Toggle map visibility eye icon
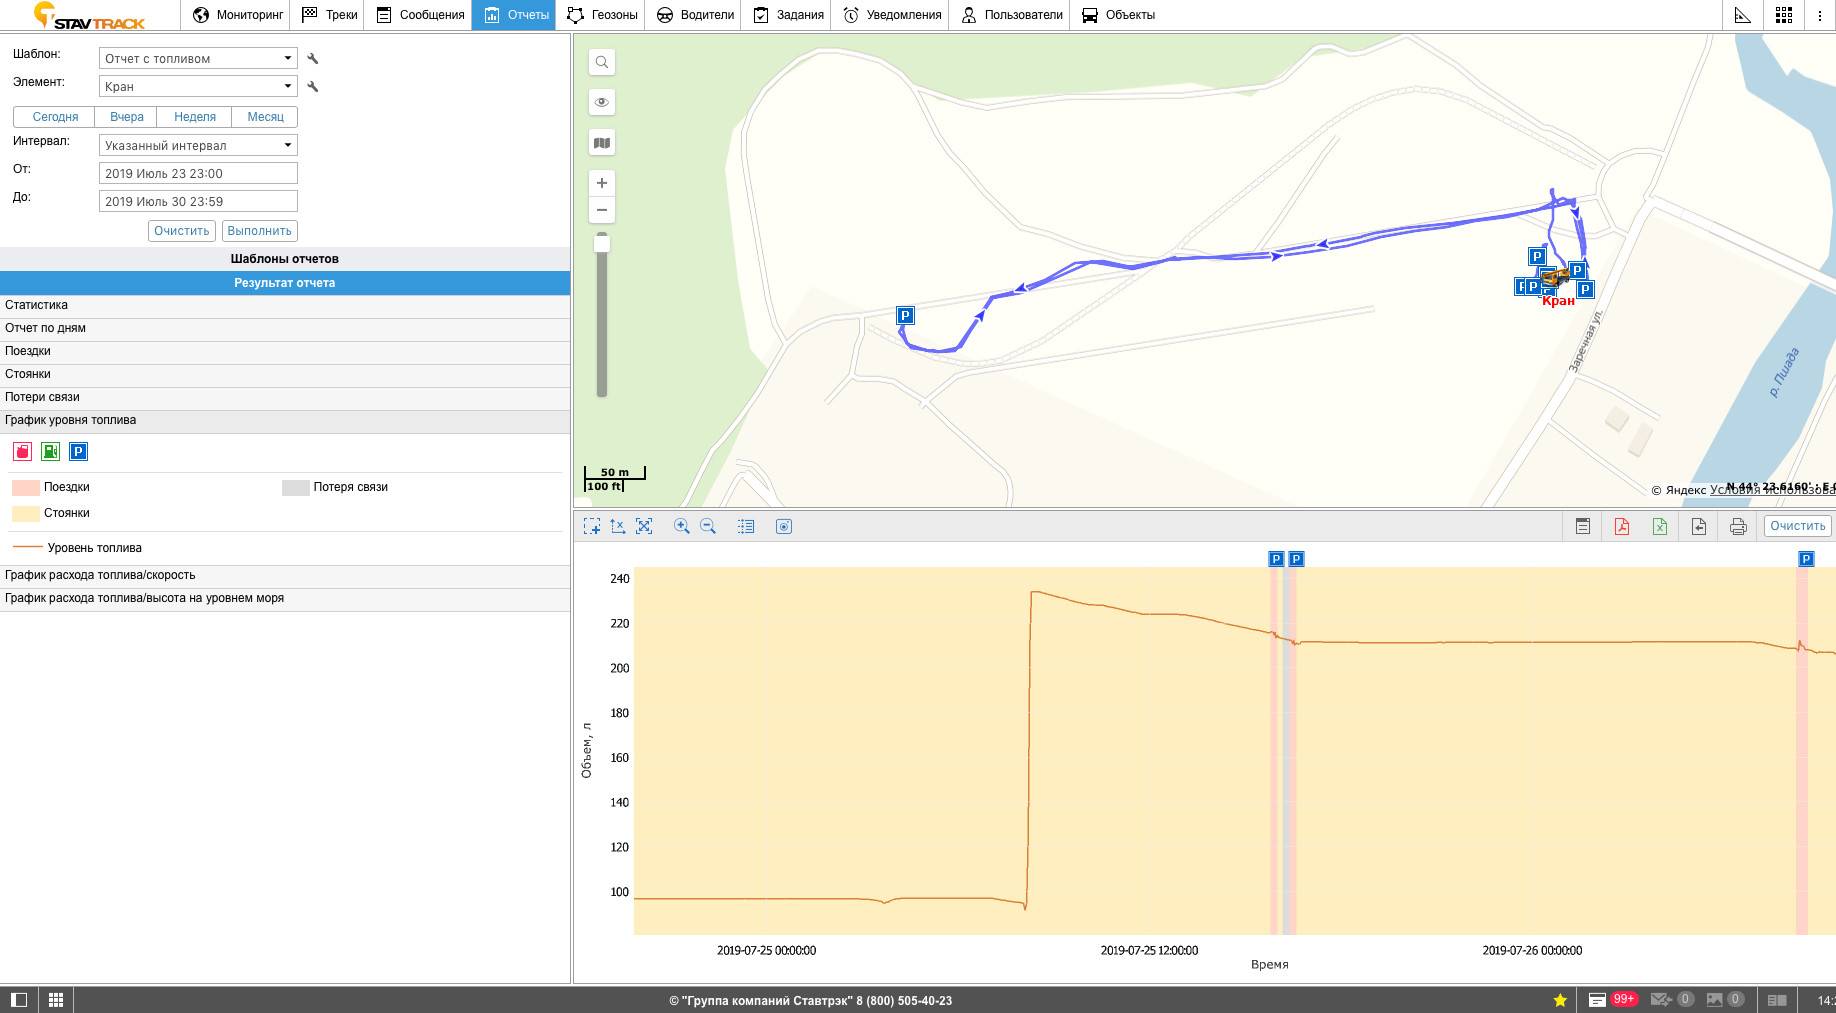This screenshot has width=1836, height=1013. tap(602, 102)
